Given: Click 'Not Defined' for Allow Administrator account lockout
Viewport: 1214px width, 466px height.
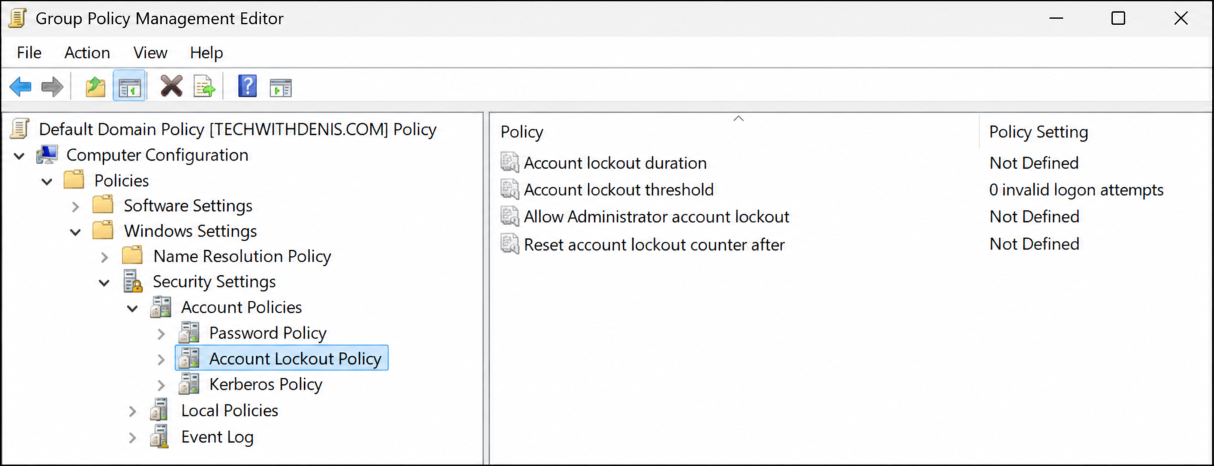Looking at the screenshot, I should pyautogui.click(x=1034, y=217).
